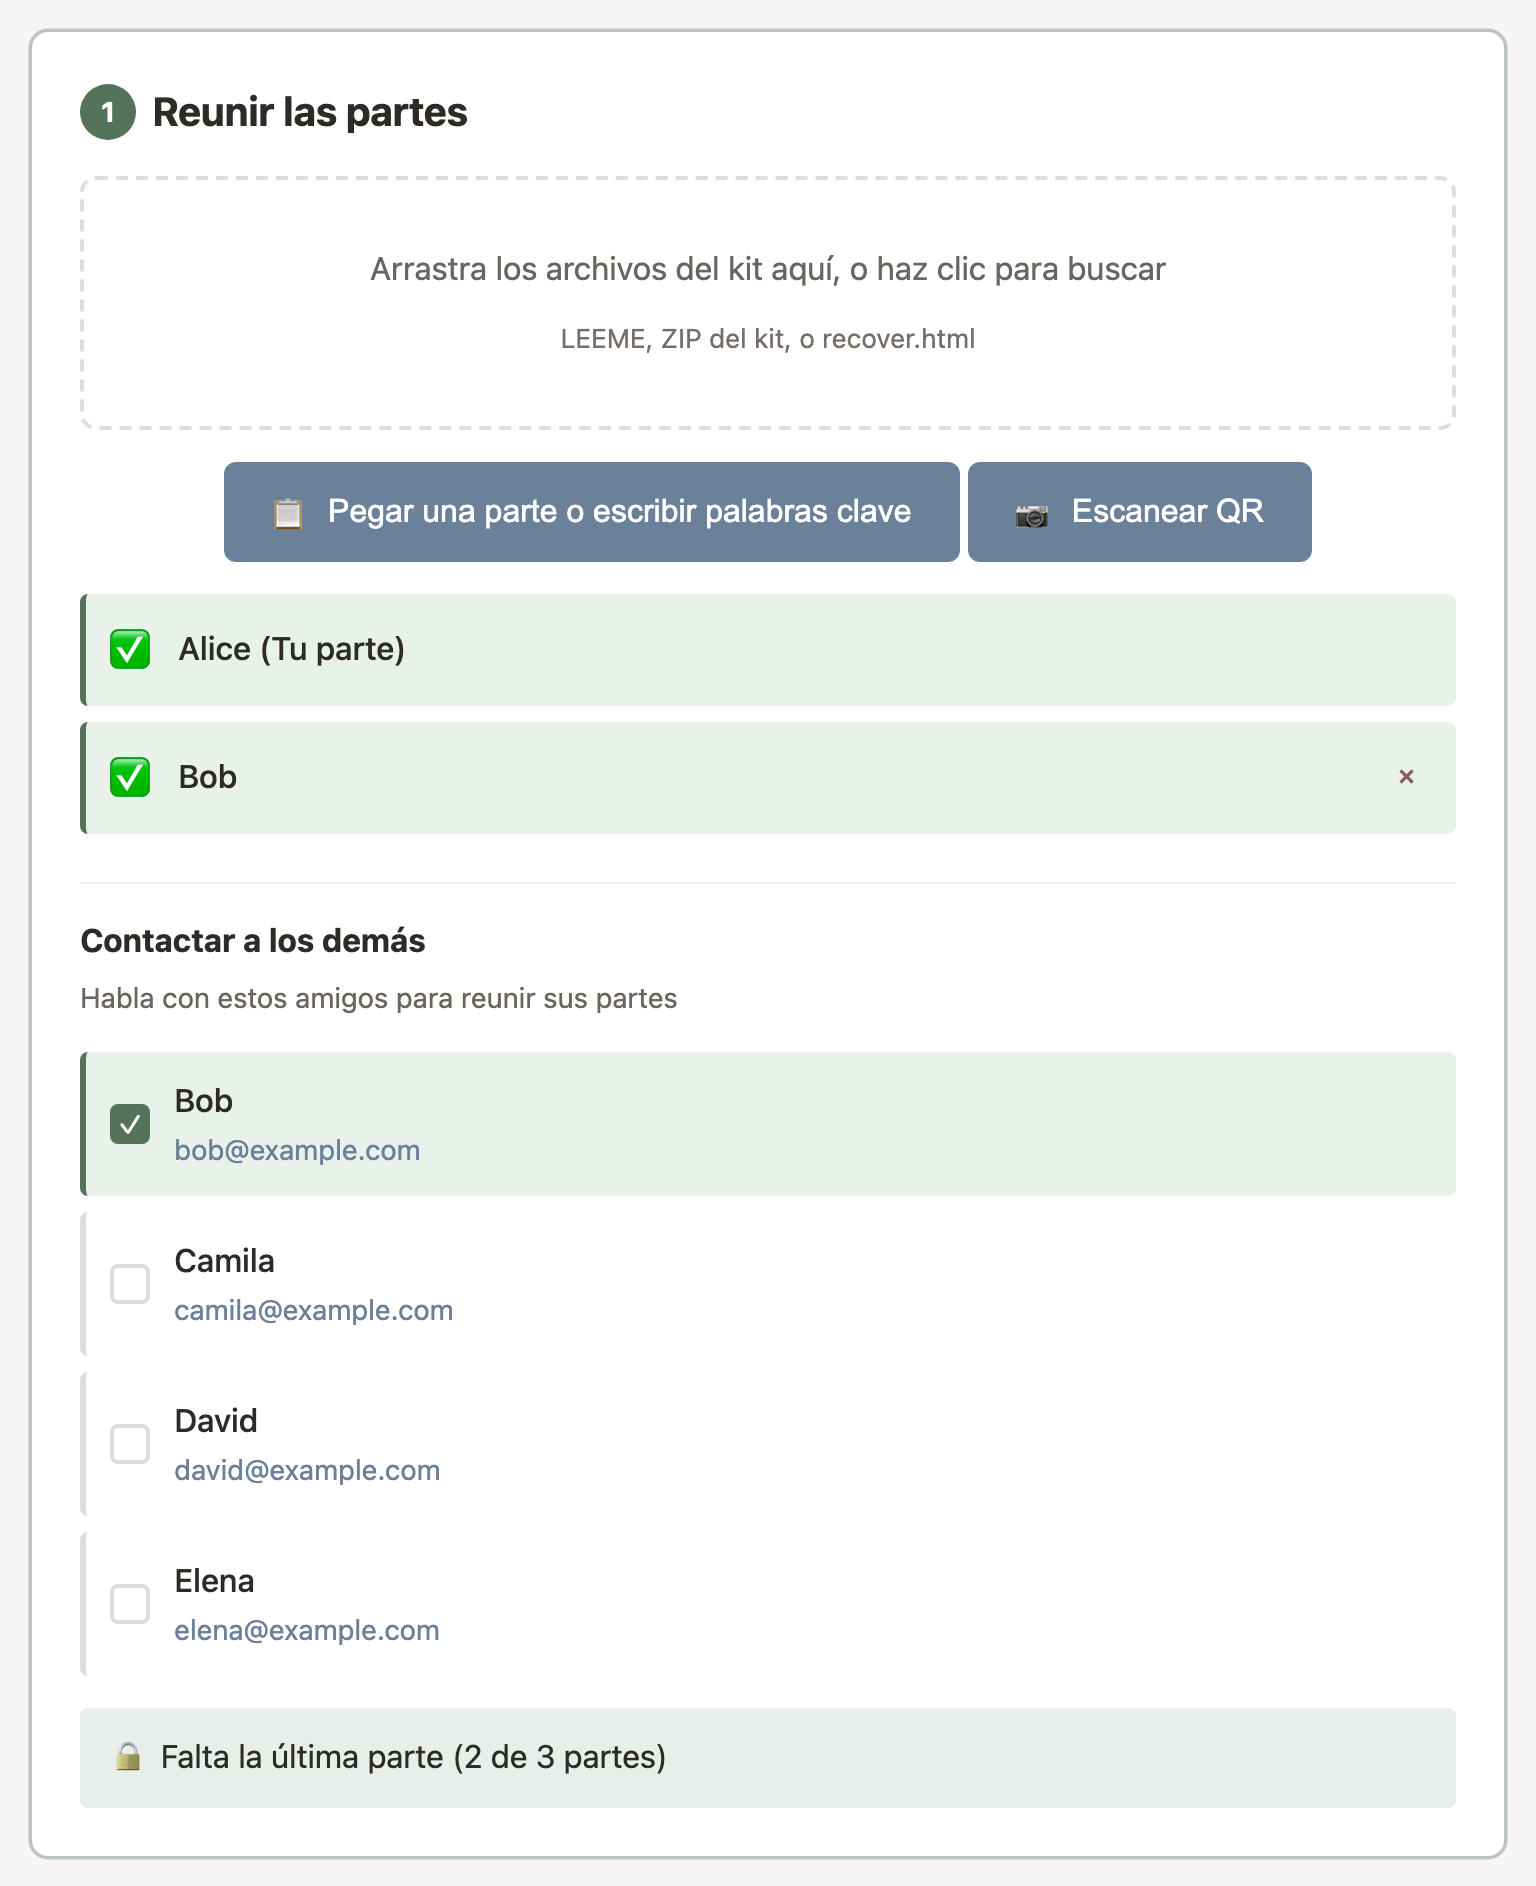Viewport: 1536px width, 1886px height.
Task: Click the camera icon on Escanear QR
Action: 1031,514
